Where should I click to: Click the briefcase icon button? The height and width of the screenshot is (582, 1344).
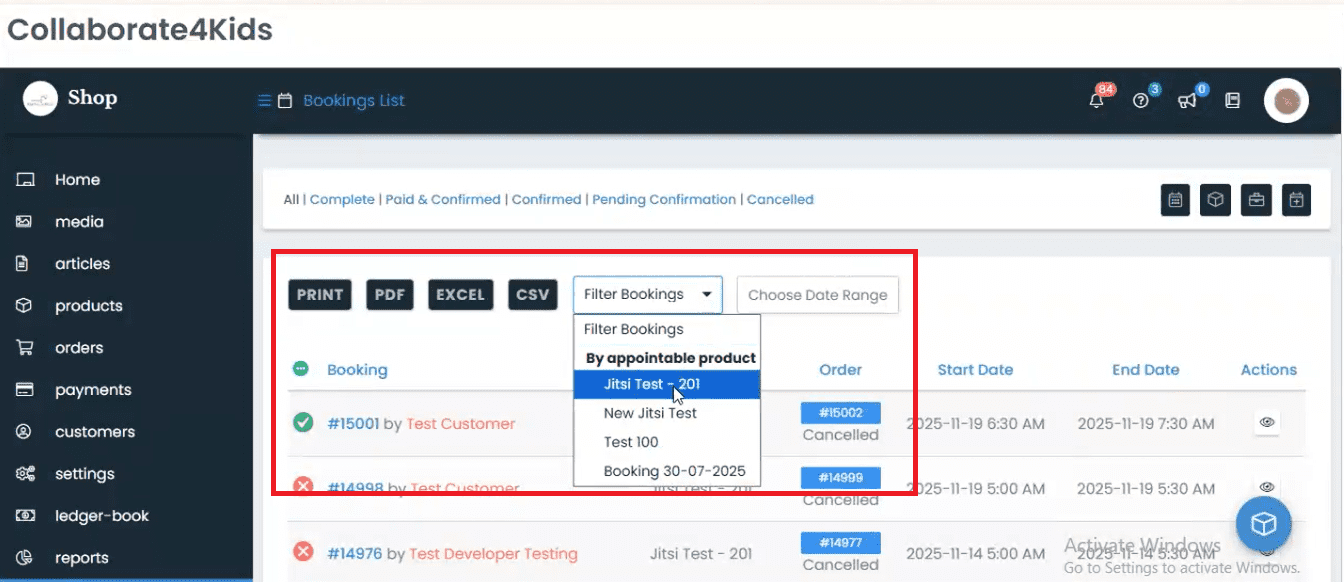1256,200
